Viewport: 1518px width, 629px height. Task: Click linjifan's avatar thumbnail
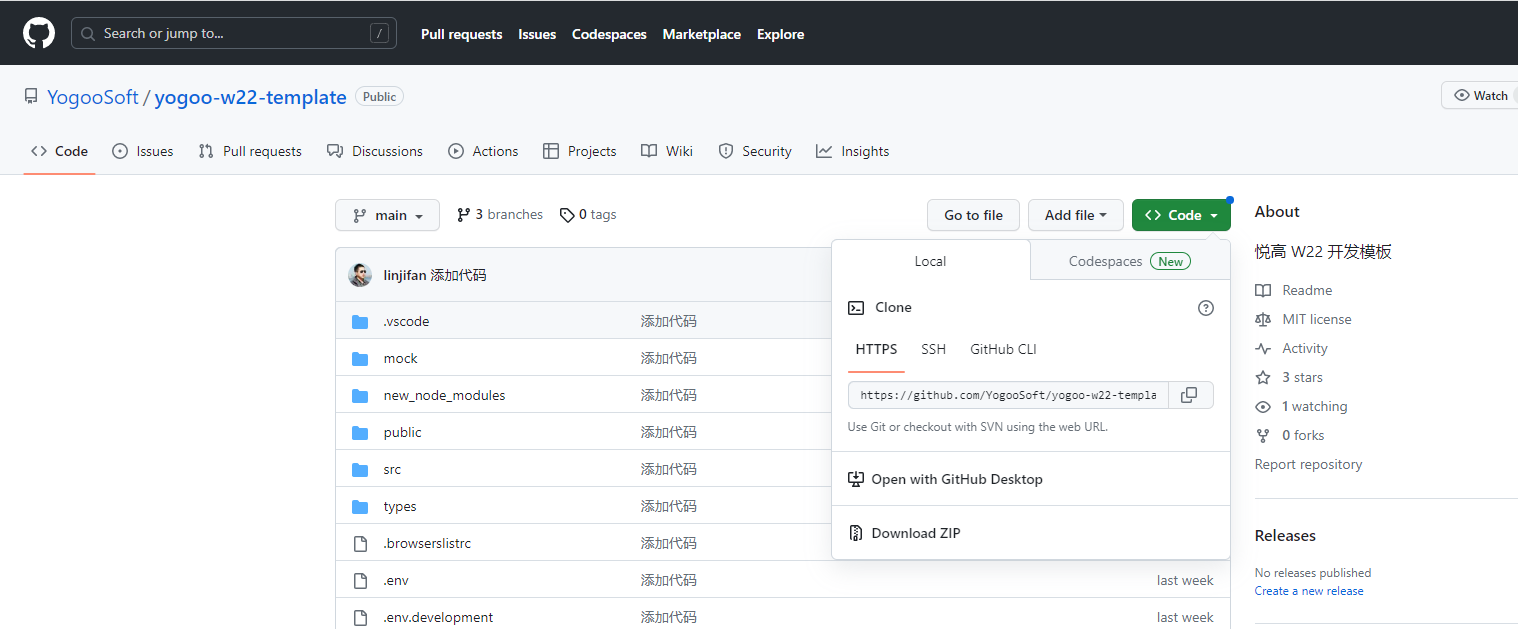click(360, 274)
